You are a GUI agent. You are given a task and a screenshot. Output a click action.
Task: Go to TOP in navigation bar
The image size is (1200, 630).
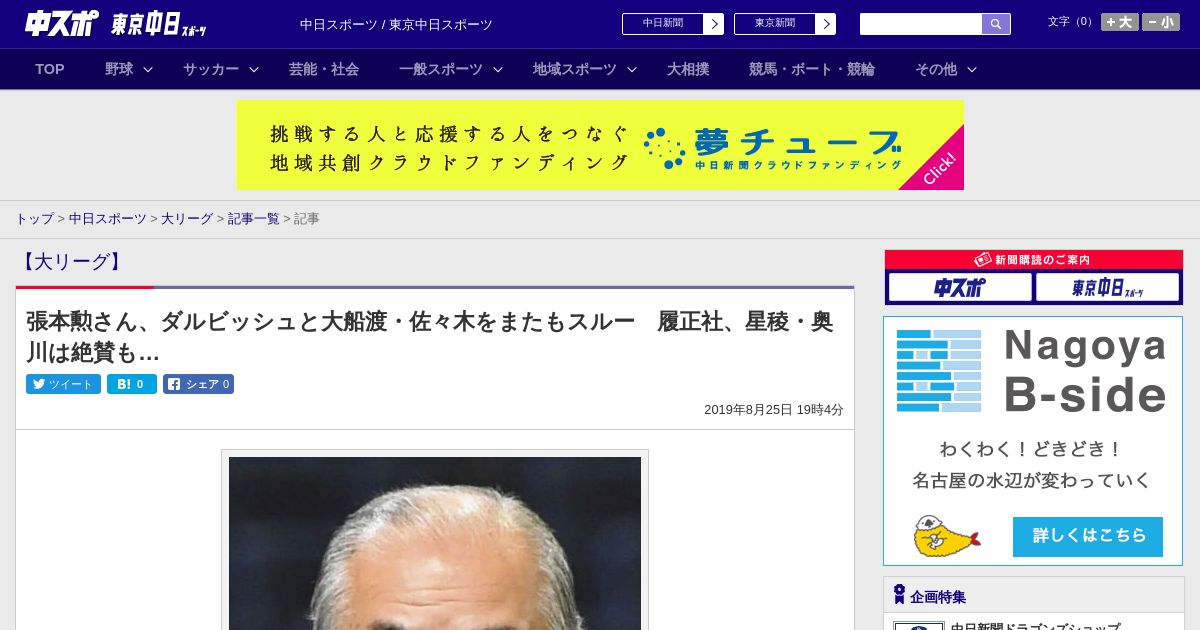coord(50,69)
